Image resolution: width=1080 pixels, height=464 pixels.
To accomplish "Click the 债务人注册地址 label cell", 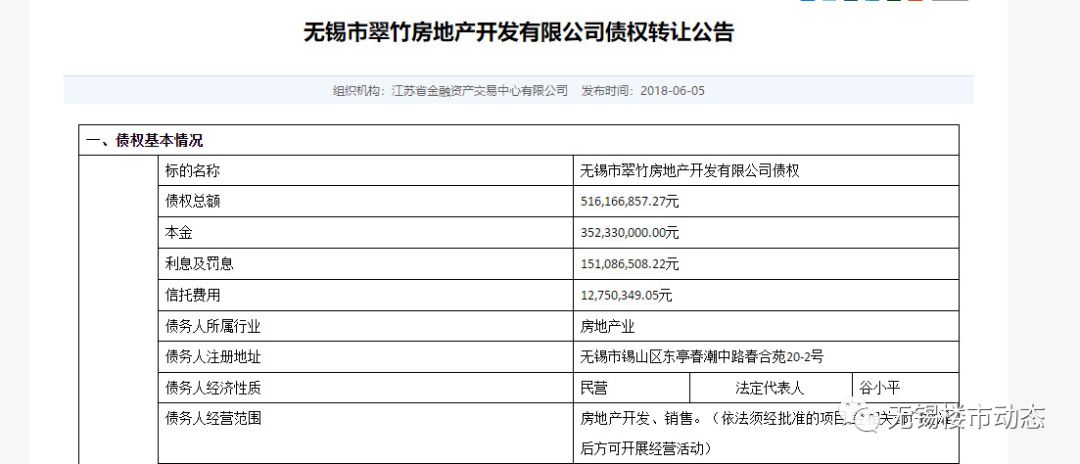I will 365,357.
